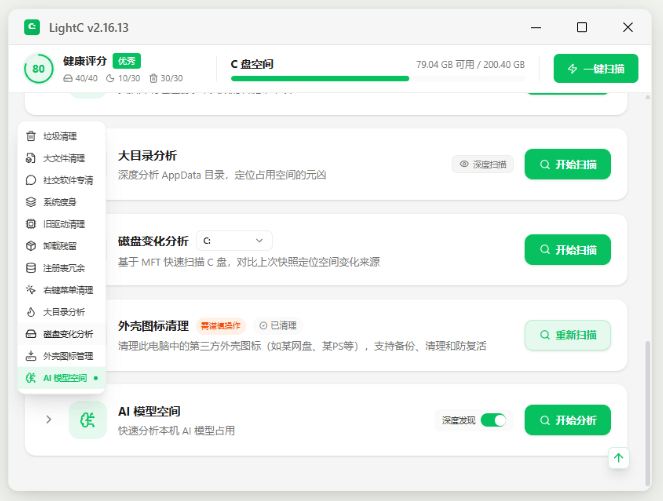The image size is (663, 501).
Task: Open the C: drive dropdown
Action: click(x=234, y=241)
